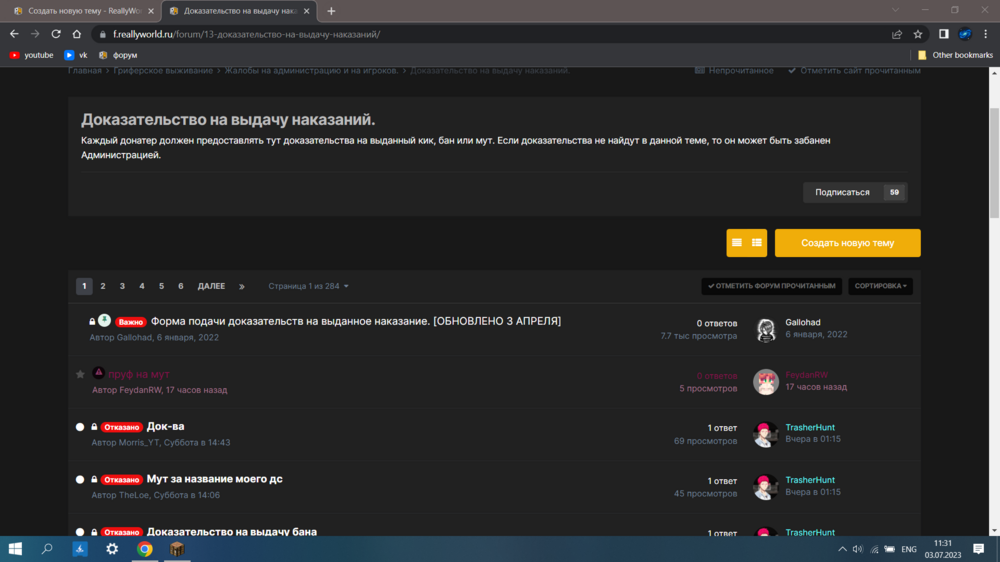
Task: Click the unread dot beside Мут за название моего дс
Action: 80,479
